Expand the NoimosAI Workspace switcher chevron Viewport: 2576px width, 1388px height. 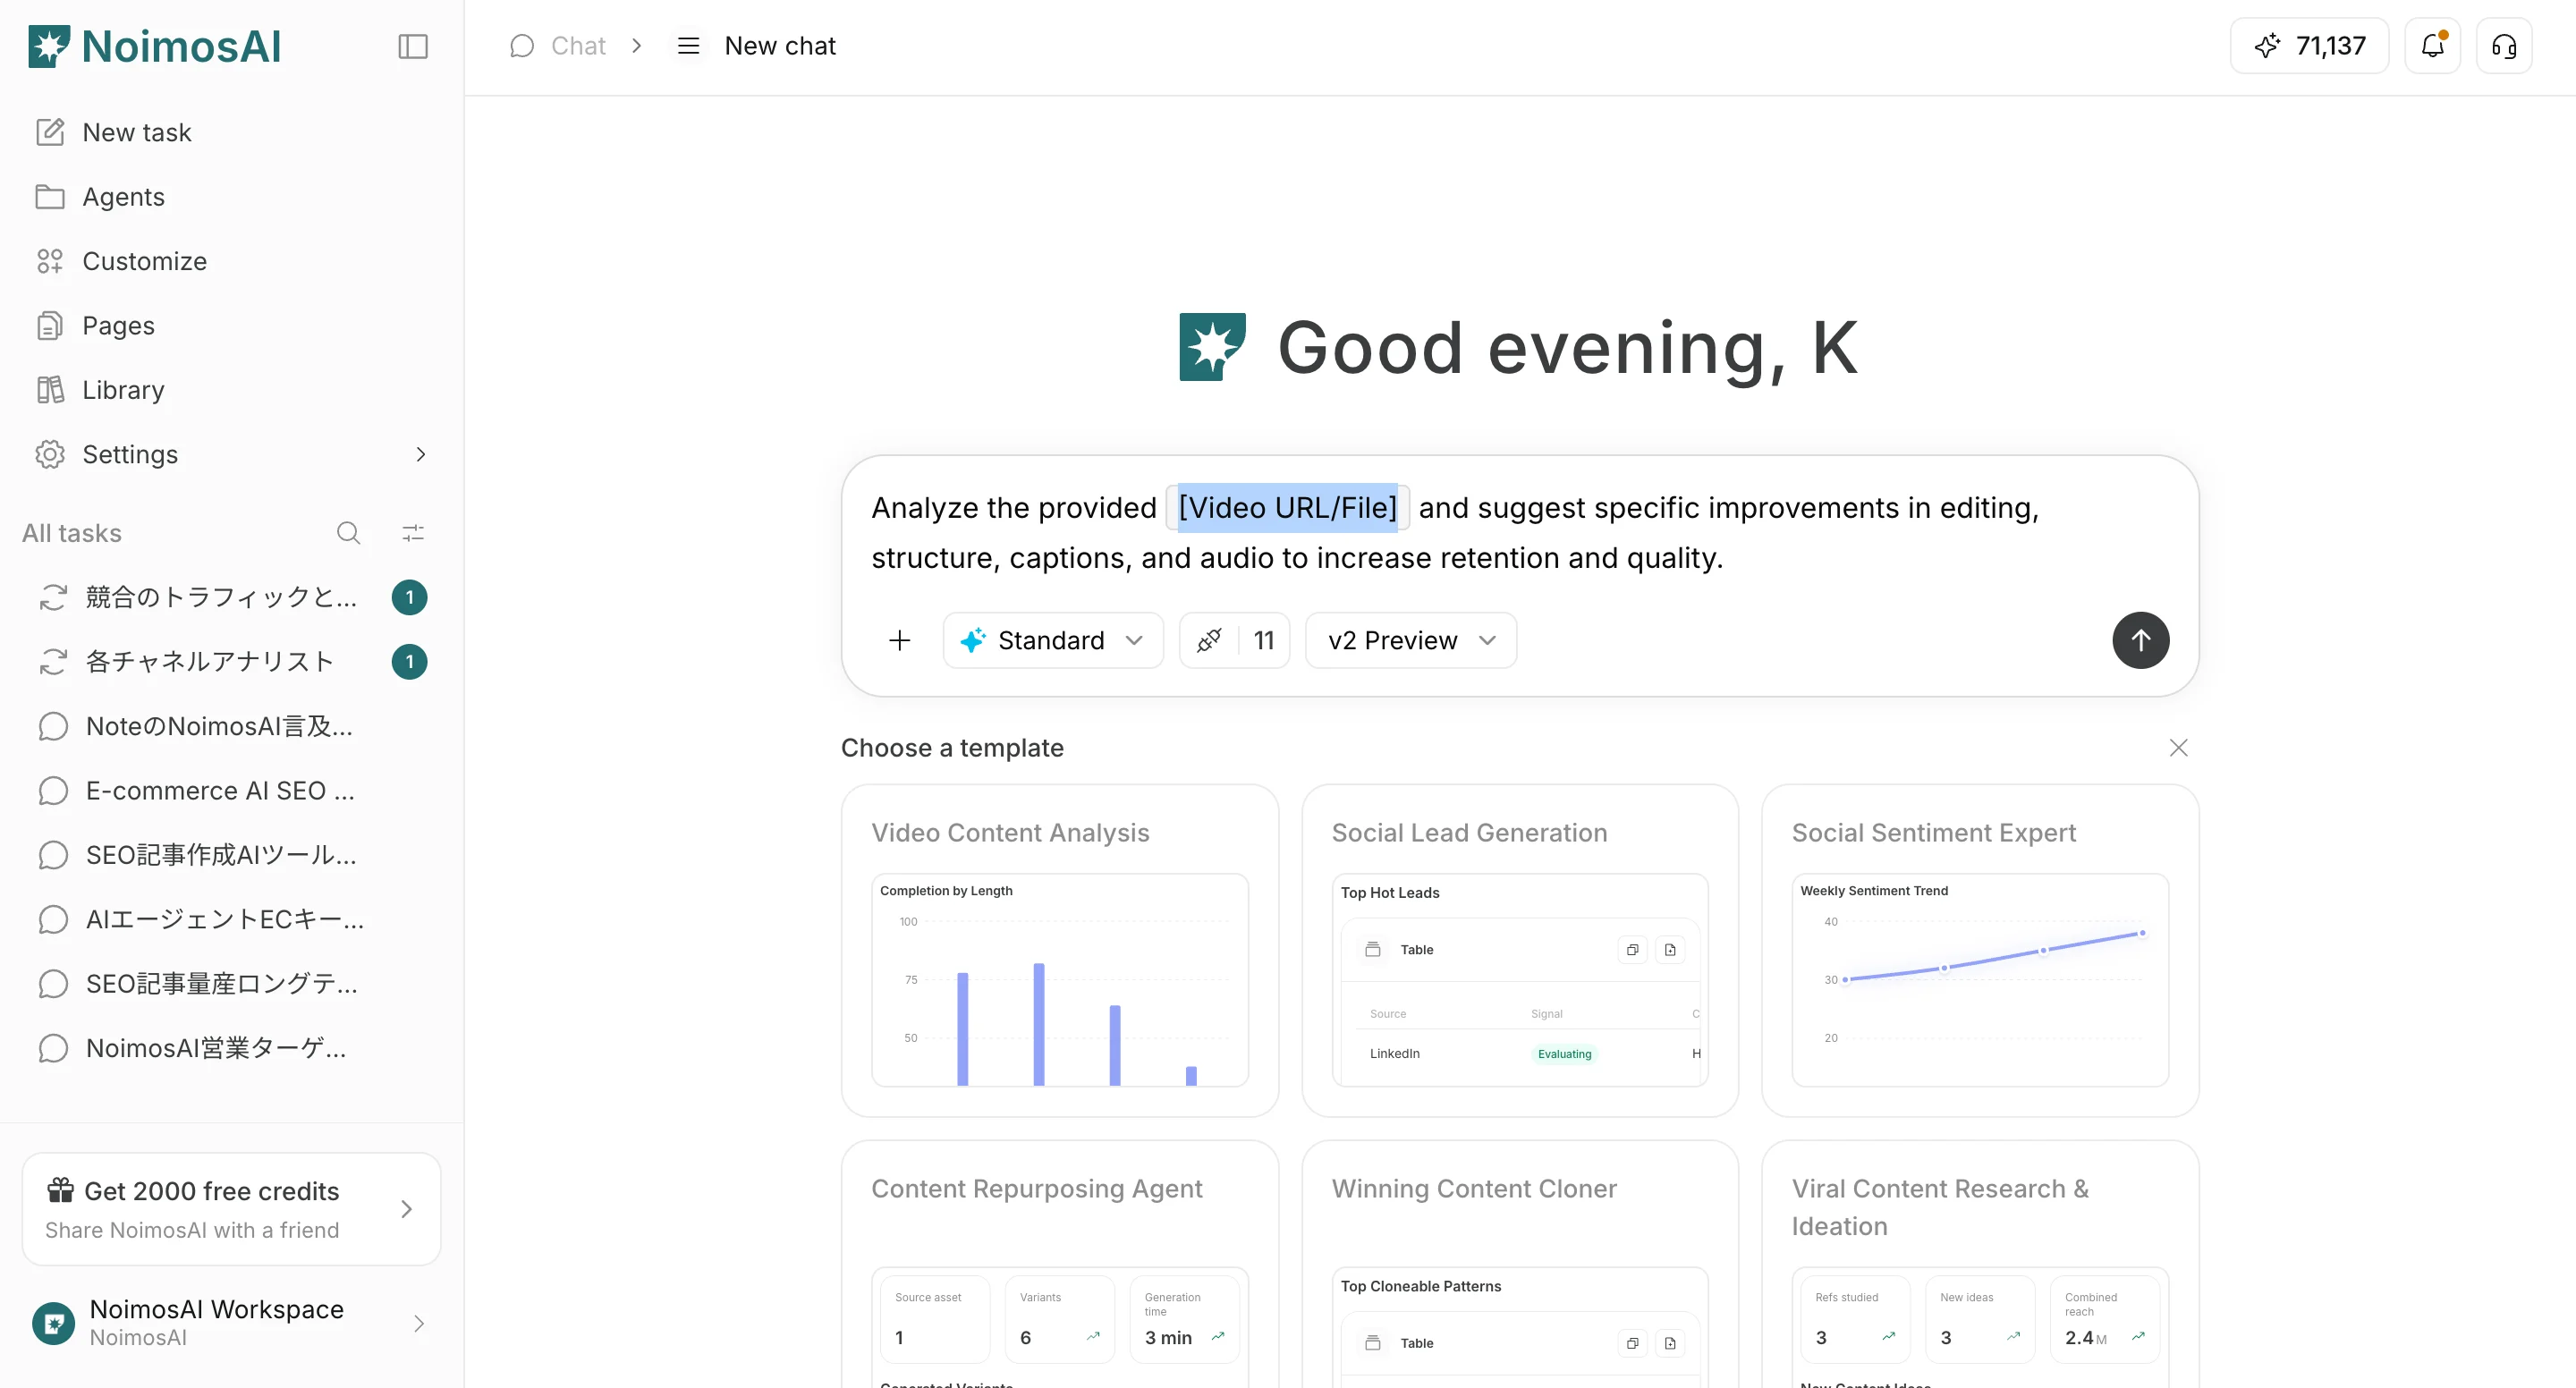[x=418, y=1323]
